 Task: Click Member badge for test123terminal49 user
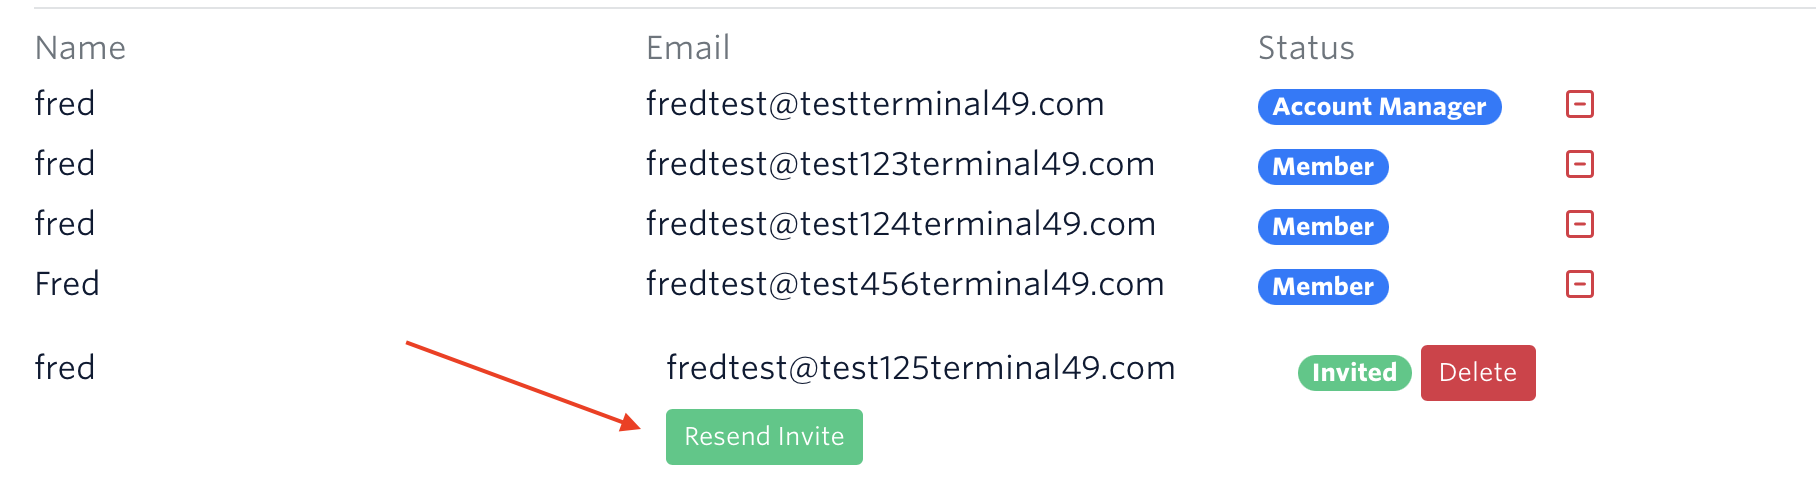(x=1322, y=167)
